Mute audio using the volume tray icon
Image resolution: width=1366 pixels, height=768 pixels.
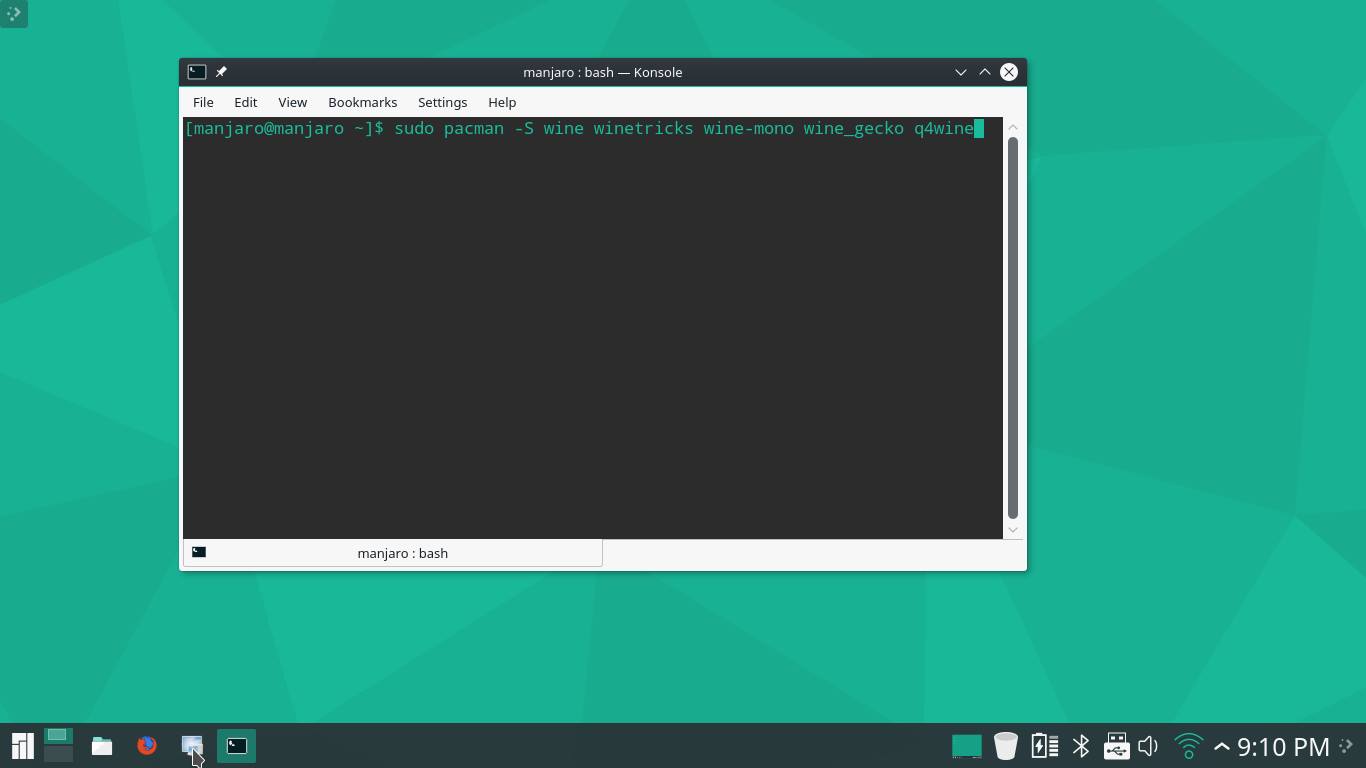click(1148, 745)
